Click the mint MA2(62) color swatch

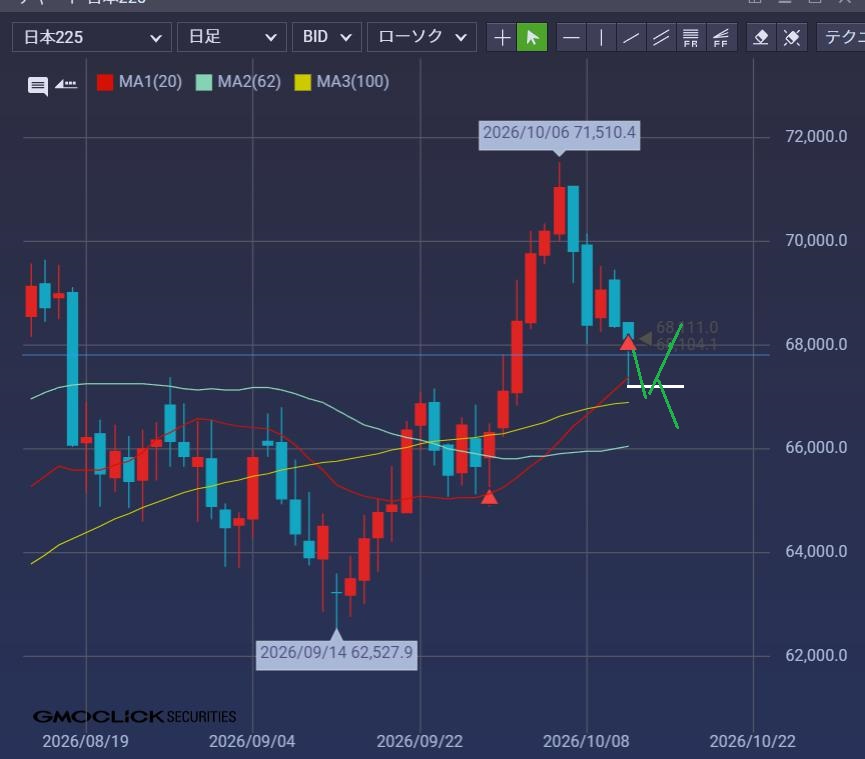pyautogui.click(x=204, y=83)
